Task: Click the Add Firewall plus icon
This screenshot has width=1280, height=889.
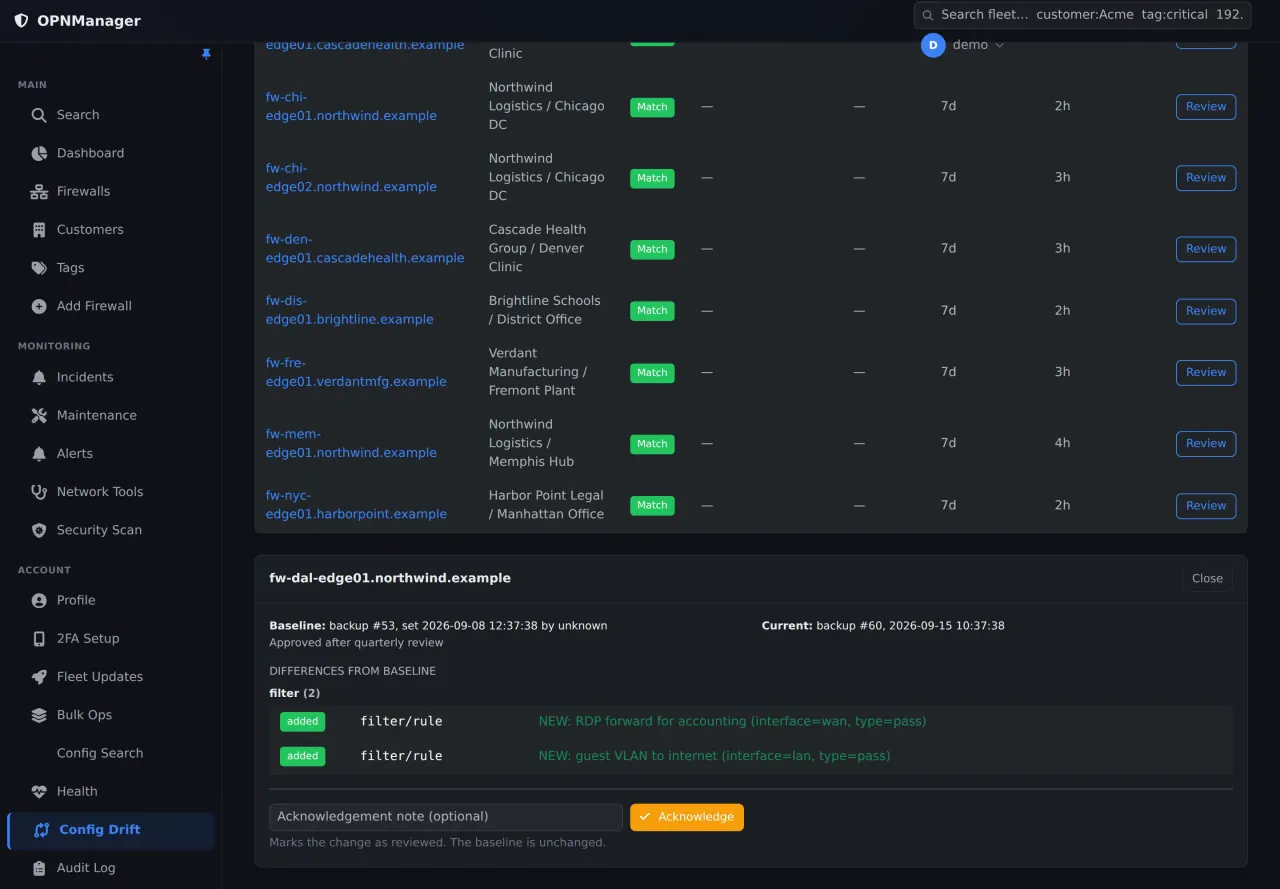Action: (39, 306)
